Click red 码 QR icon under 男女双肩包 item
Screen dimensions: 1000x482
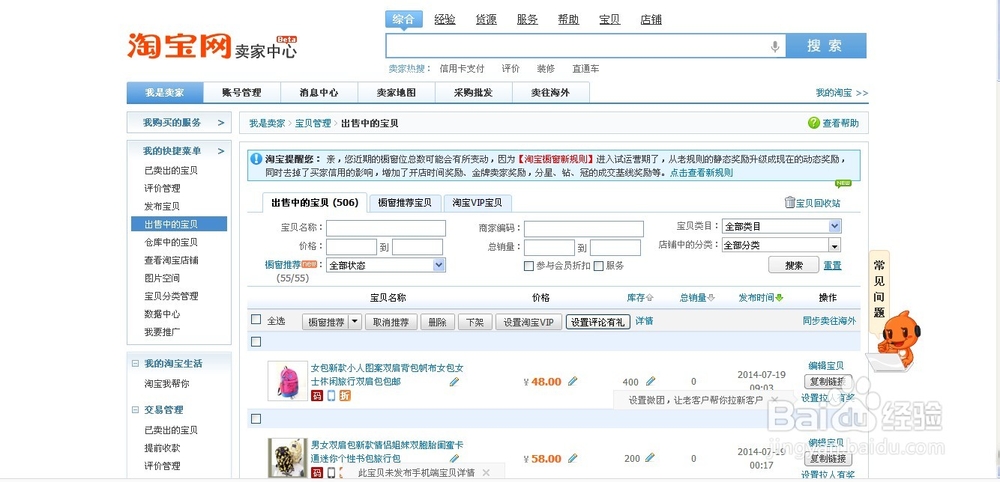(317, 472)
